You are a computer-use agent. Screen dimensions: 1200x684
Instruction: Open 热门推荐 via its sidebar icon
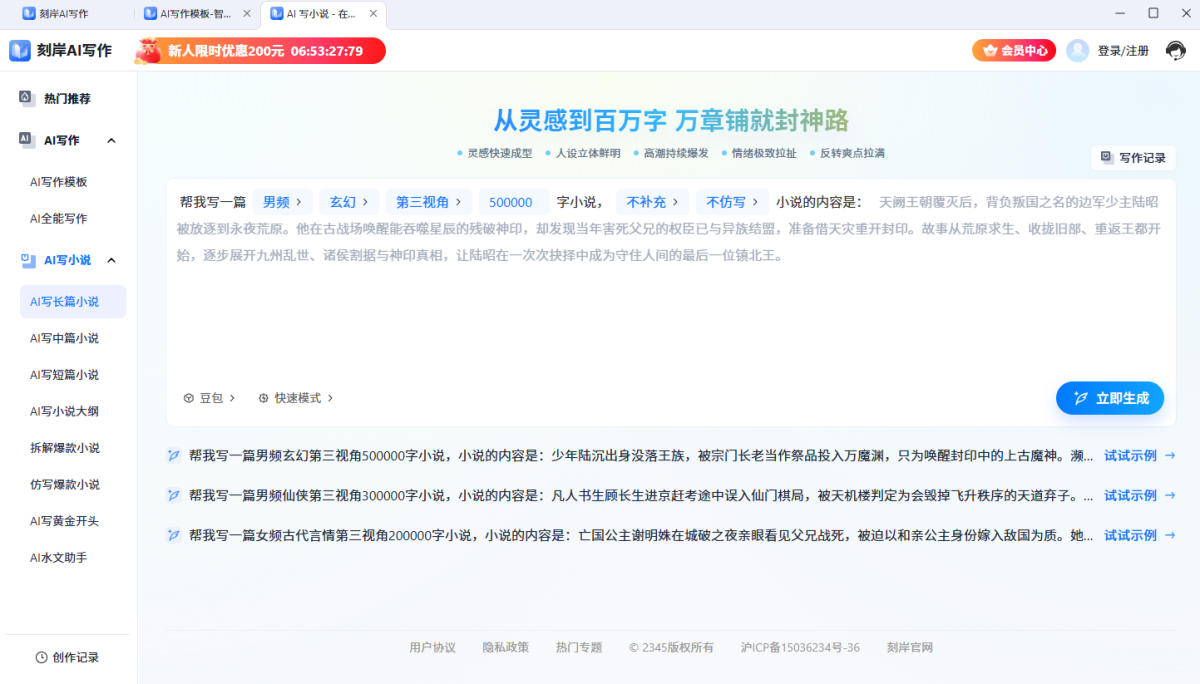[x=25, y=98]
